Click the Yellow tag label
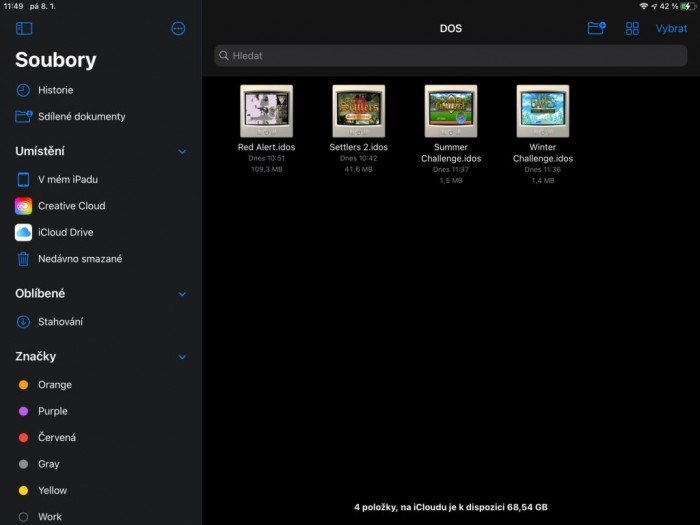700x525 pixels. (x=52, y=491)
